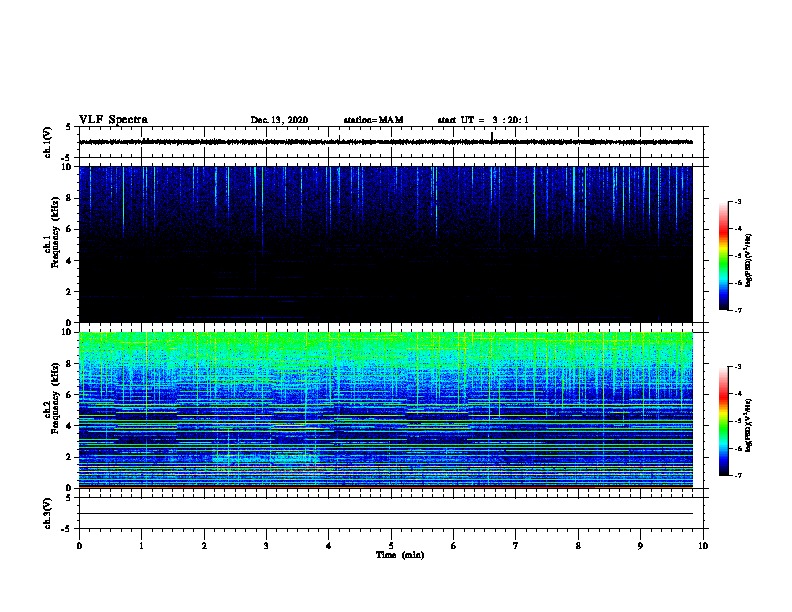Image resolution: width=792 pixels, height=612 pixels.
Task: Click time axis tick label "6"
Action: (454, 546)
